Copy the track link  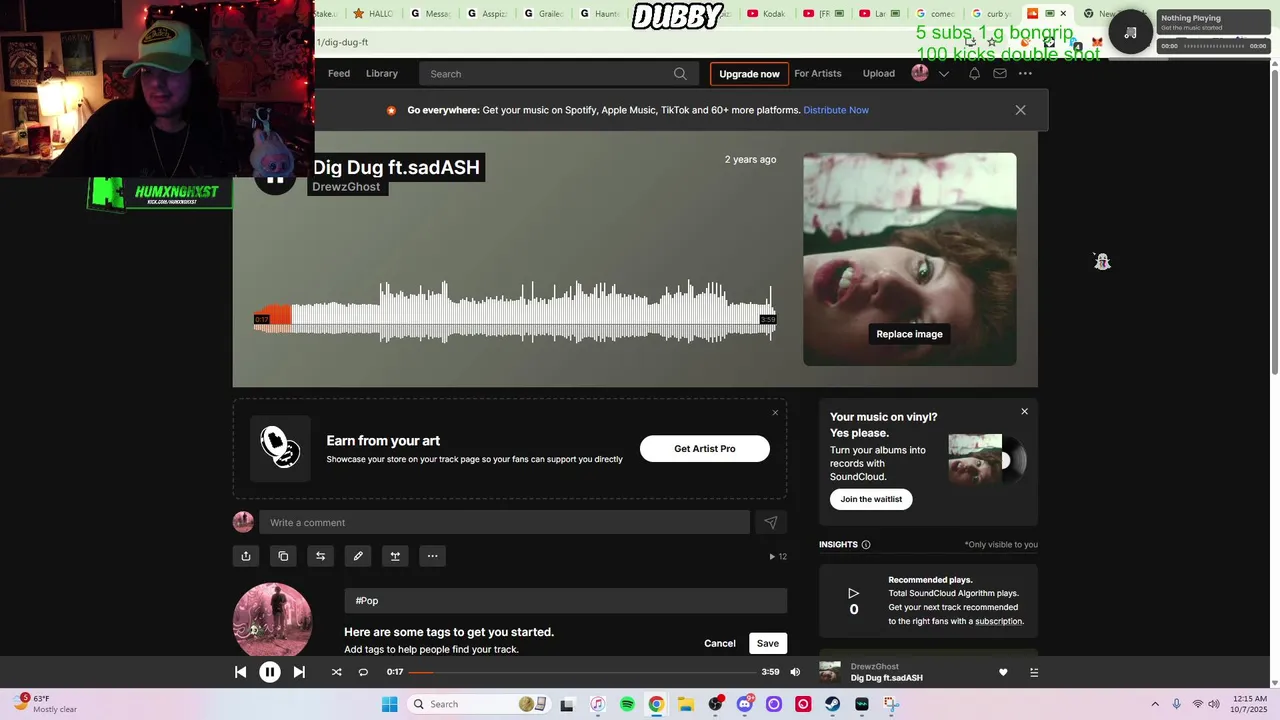coord(283,556)
